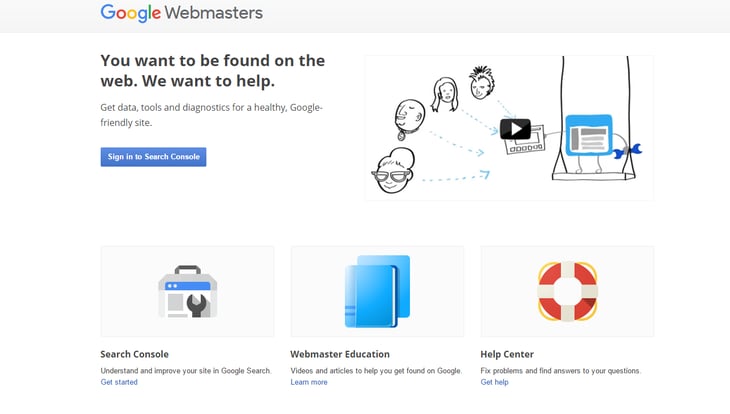Click Sign in to Search Console button

click(x=153, y=157)
